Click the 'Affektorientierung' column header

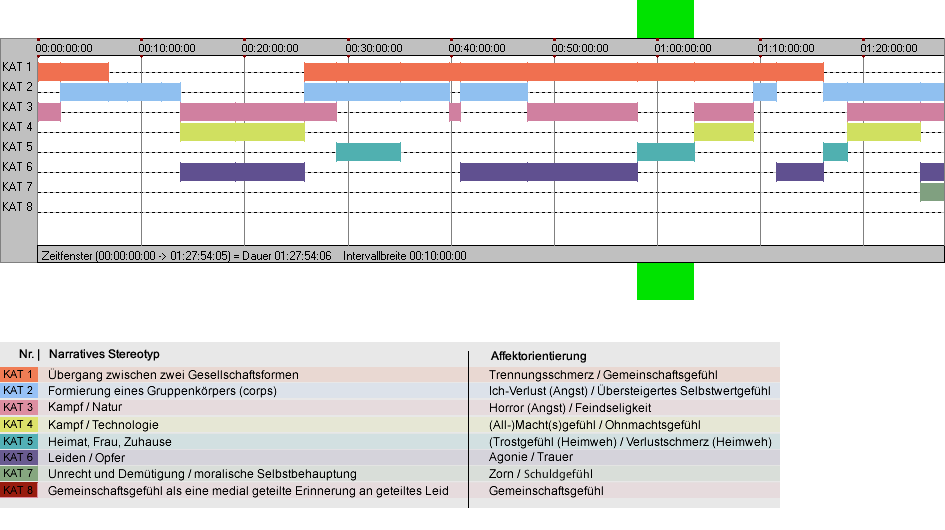click(538, 356)
